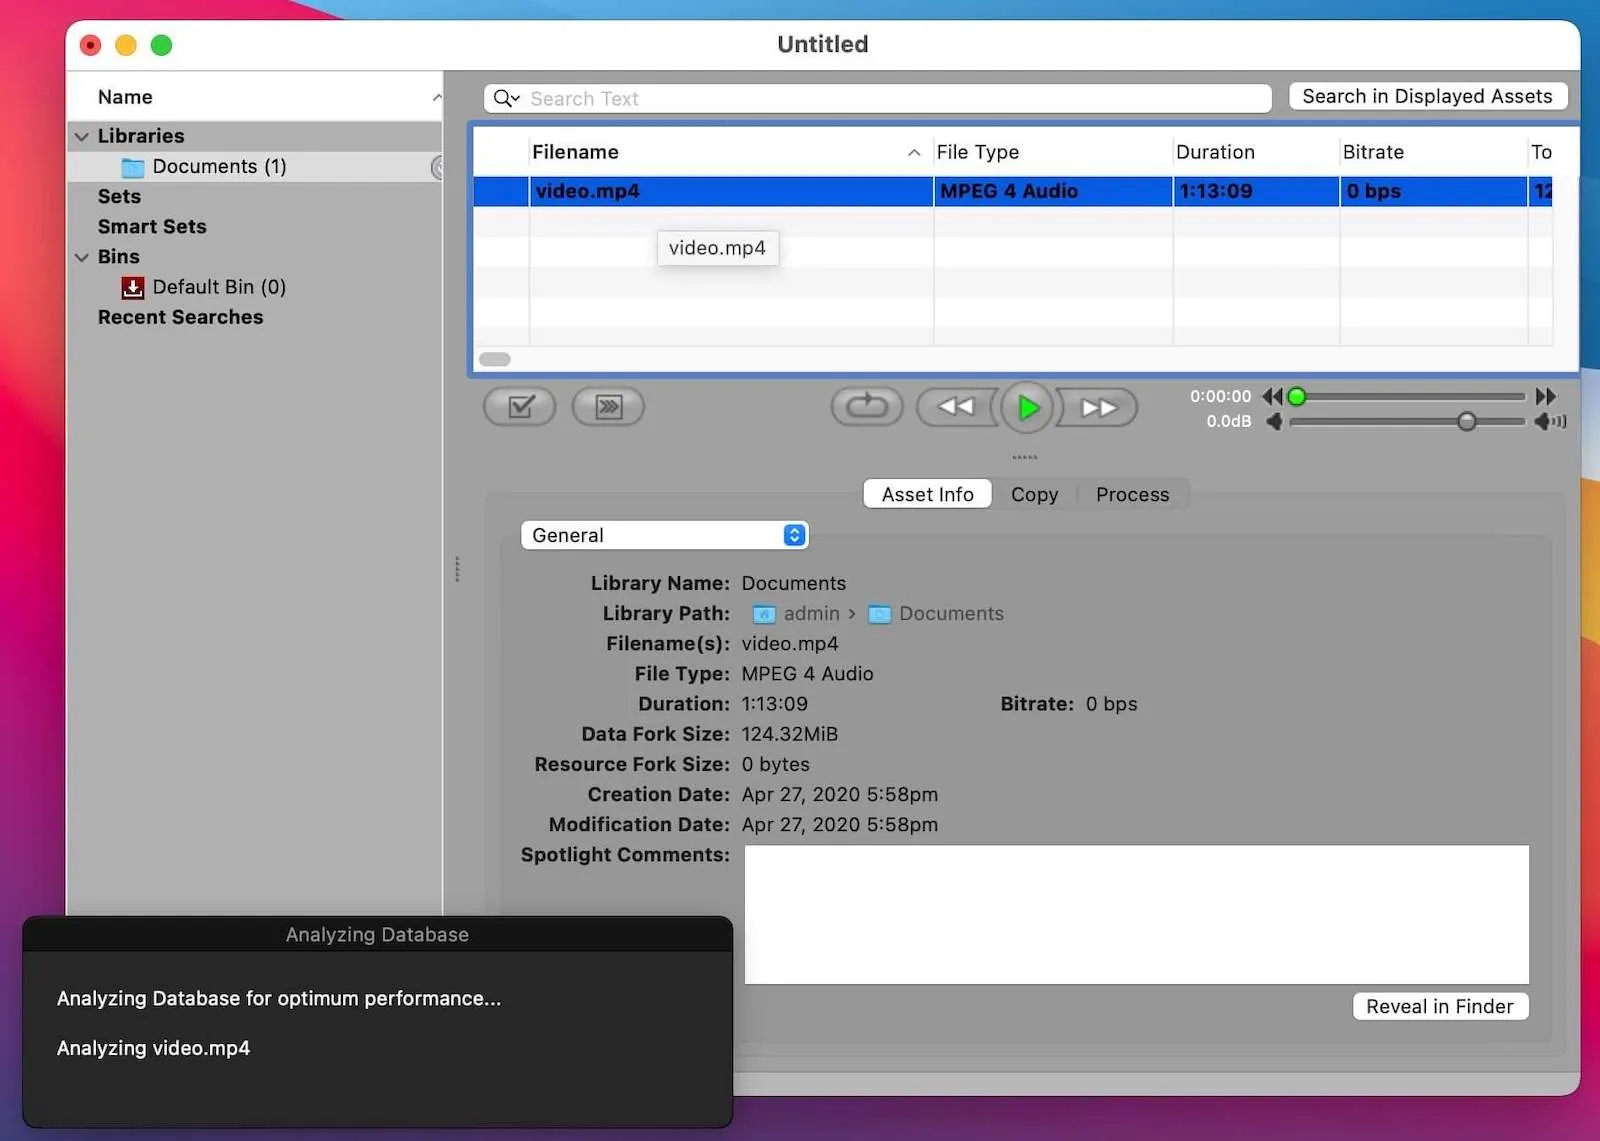Click the volume slider knob
This screenshot has width=1600, height=1141.
[x=1466, y=422]
